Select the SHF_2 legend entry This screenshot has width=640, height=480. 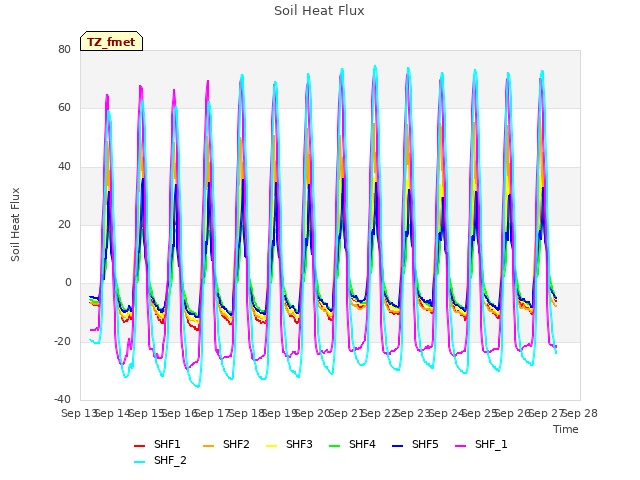(160, 461)
